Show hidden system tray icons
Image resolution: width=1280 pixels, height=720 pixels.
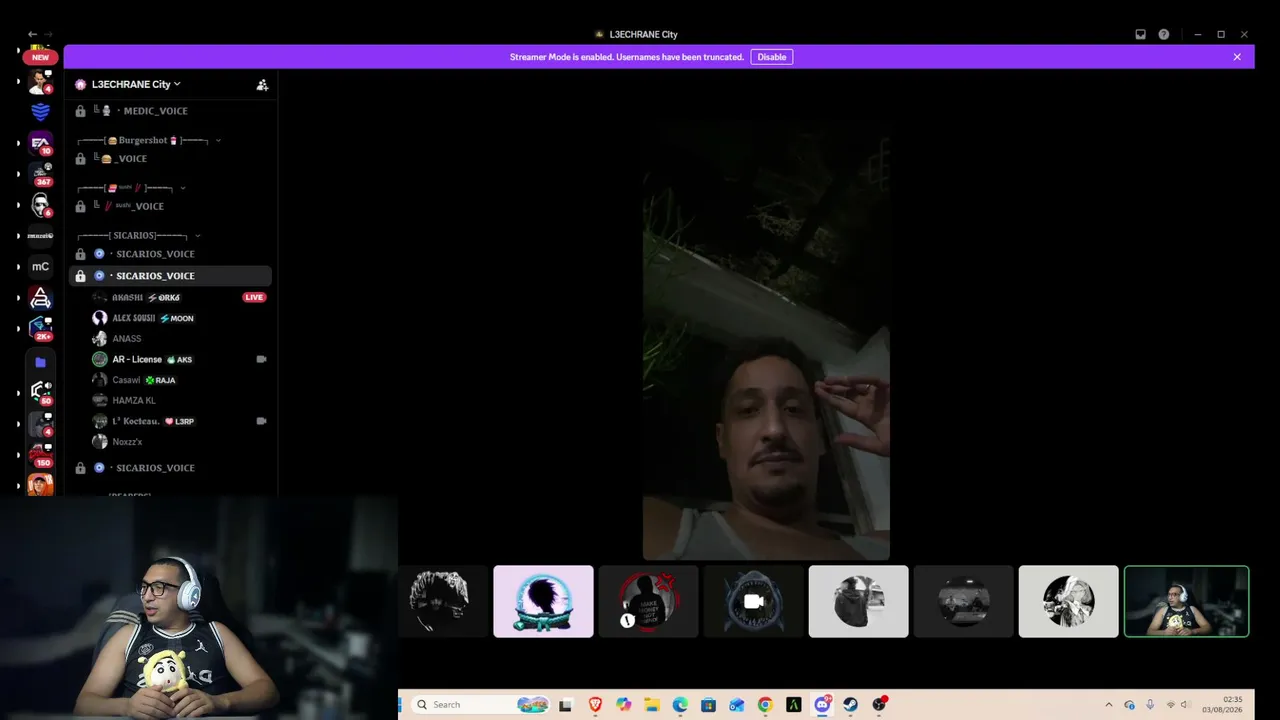[1108, 705]
